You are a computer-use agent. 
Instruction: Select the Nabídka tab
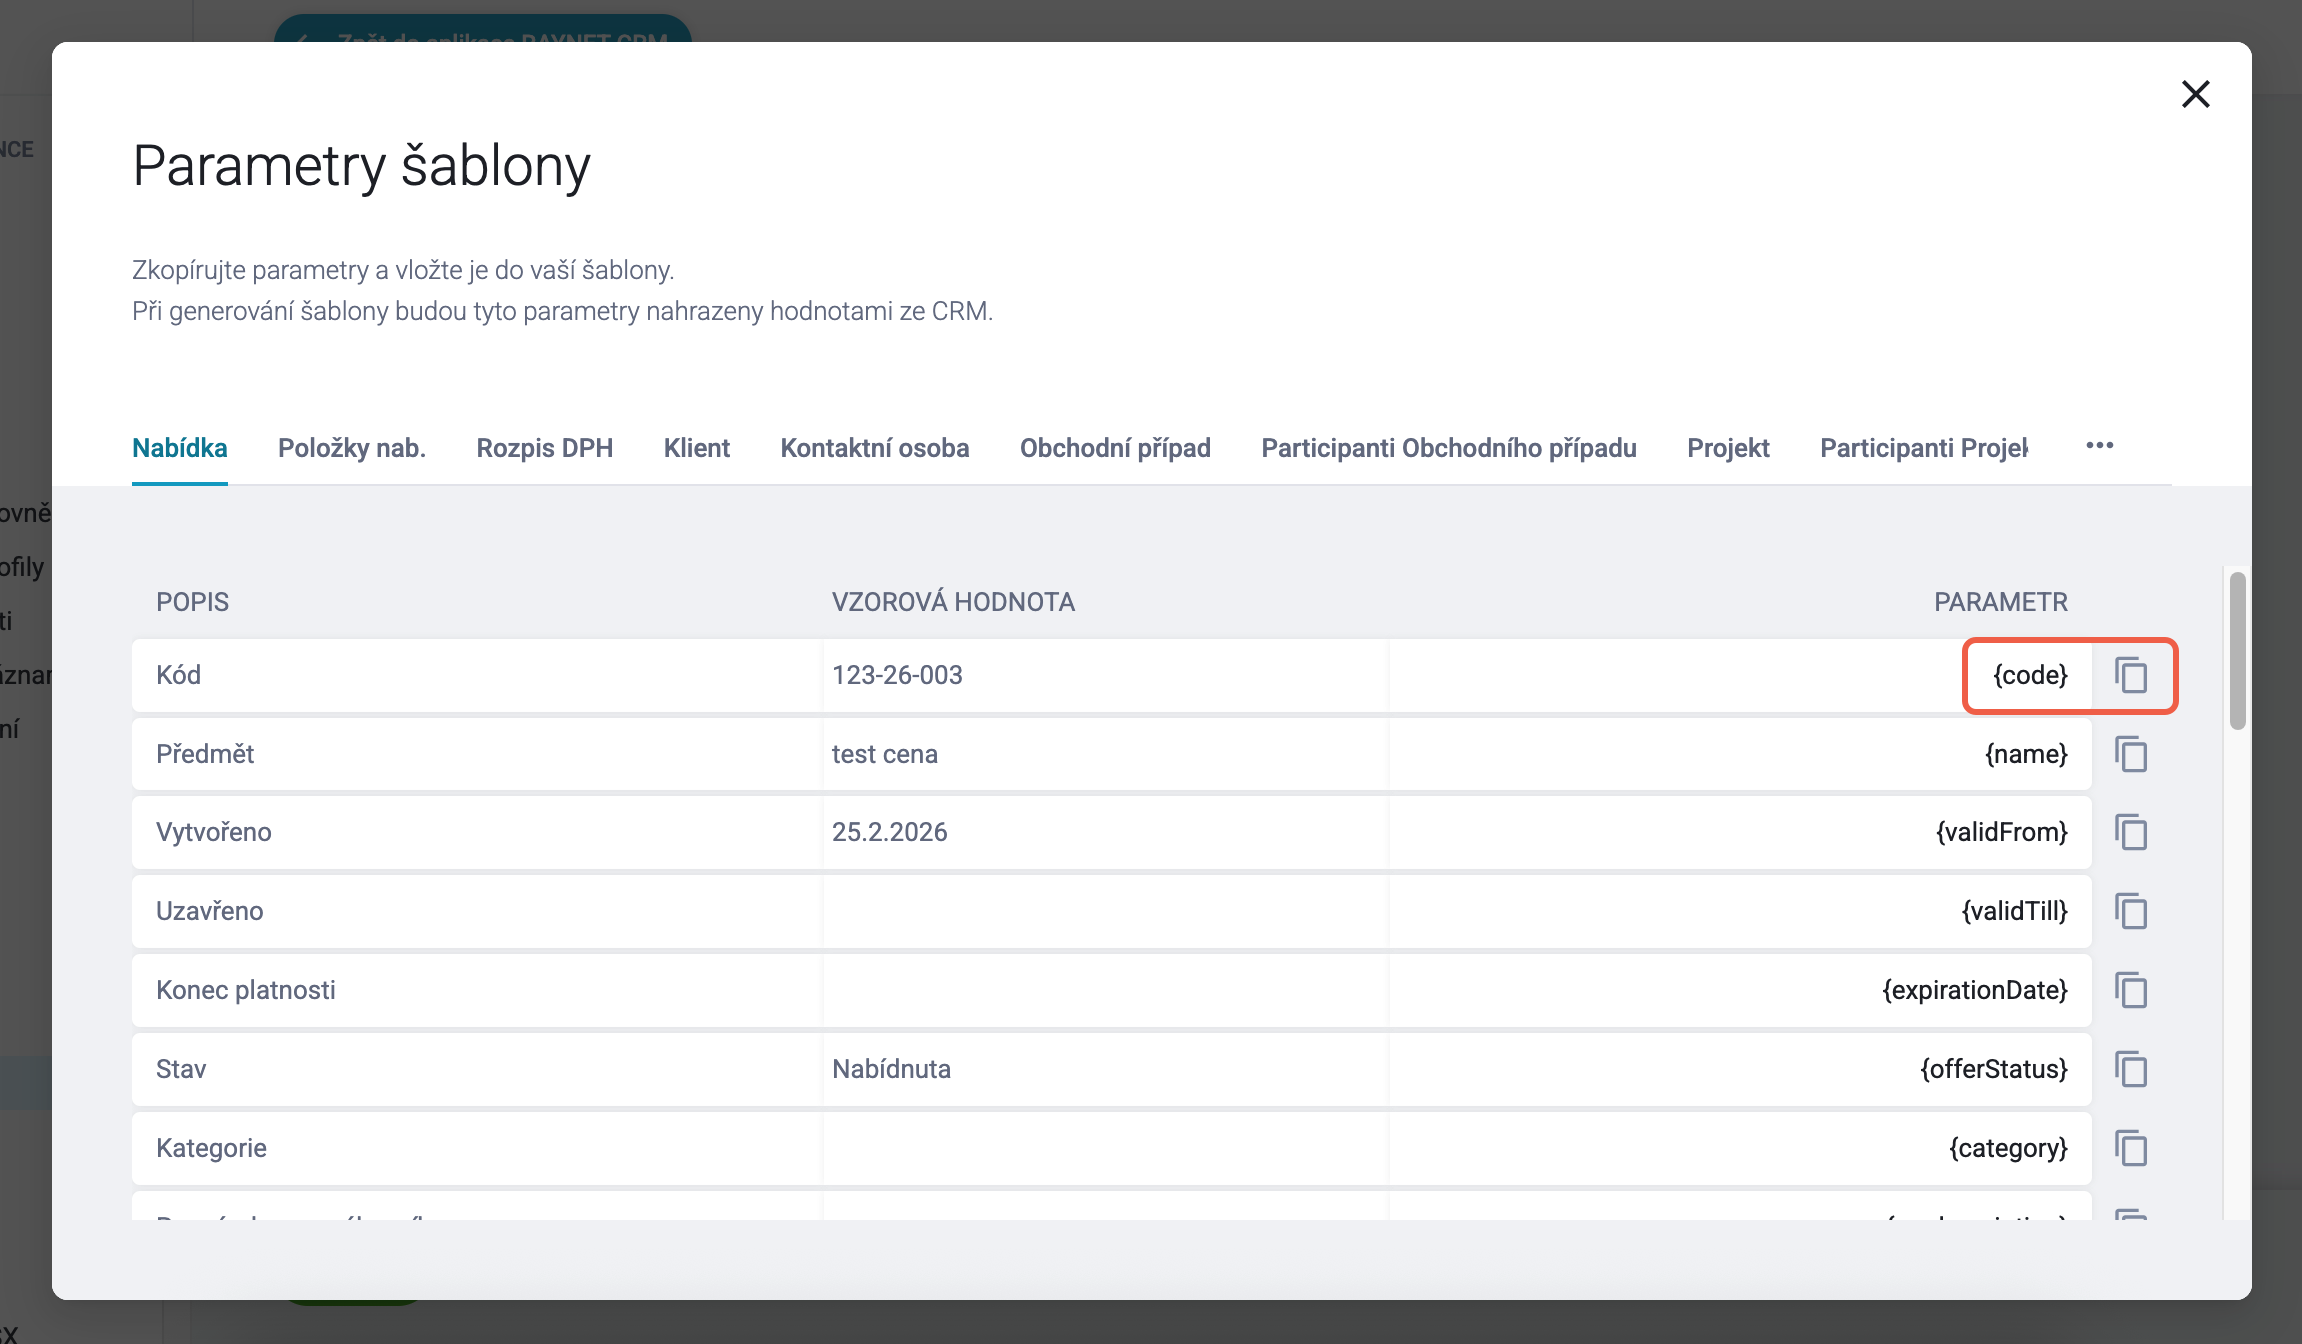click(x=180, y=448)
